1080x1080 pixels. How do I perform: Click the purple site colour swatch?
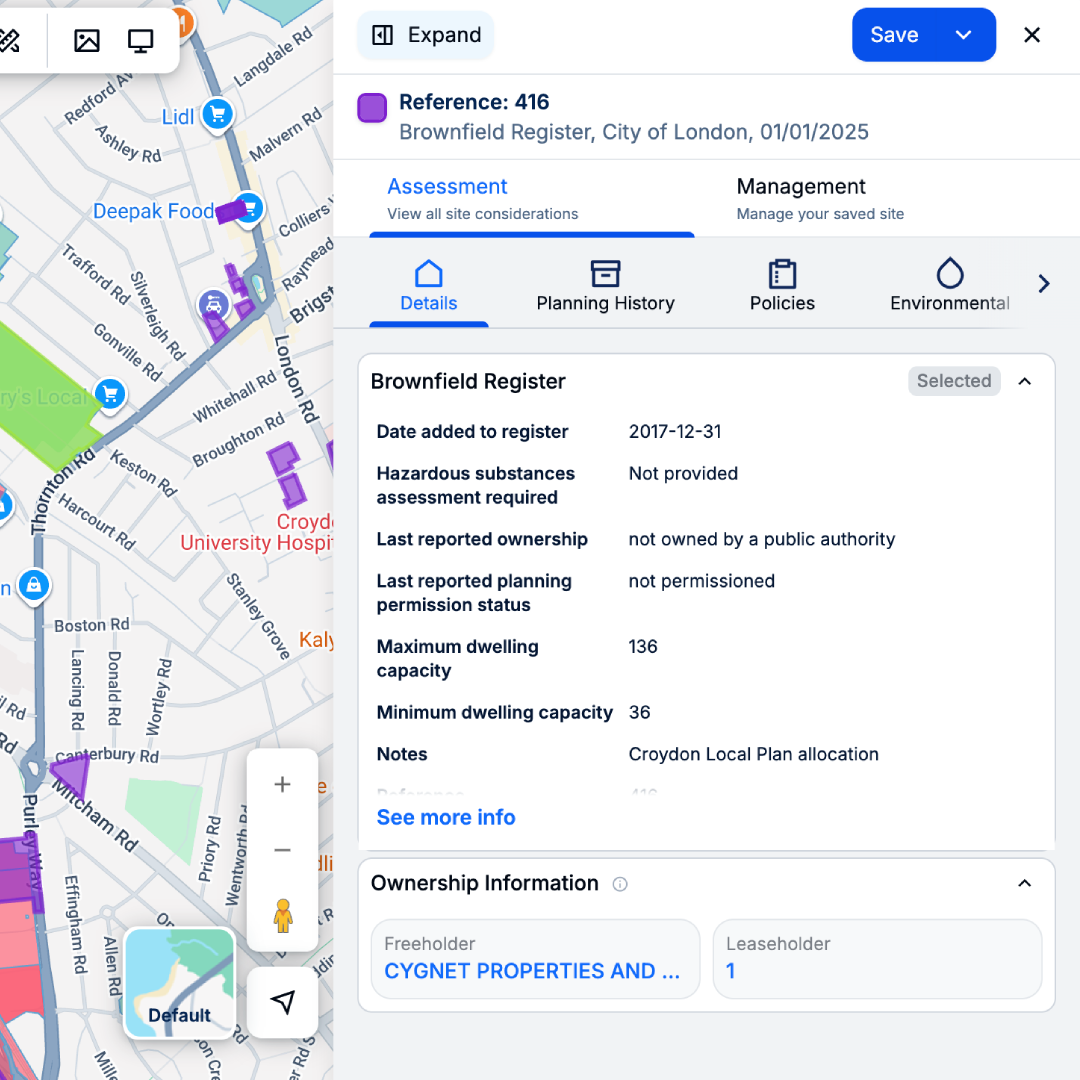coord(372,108)
